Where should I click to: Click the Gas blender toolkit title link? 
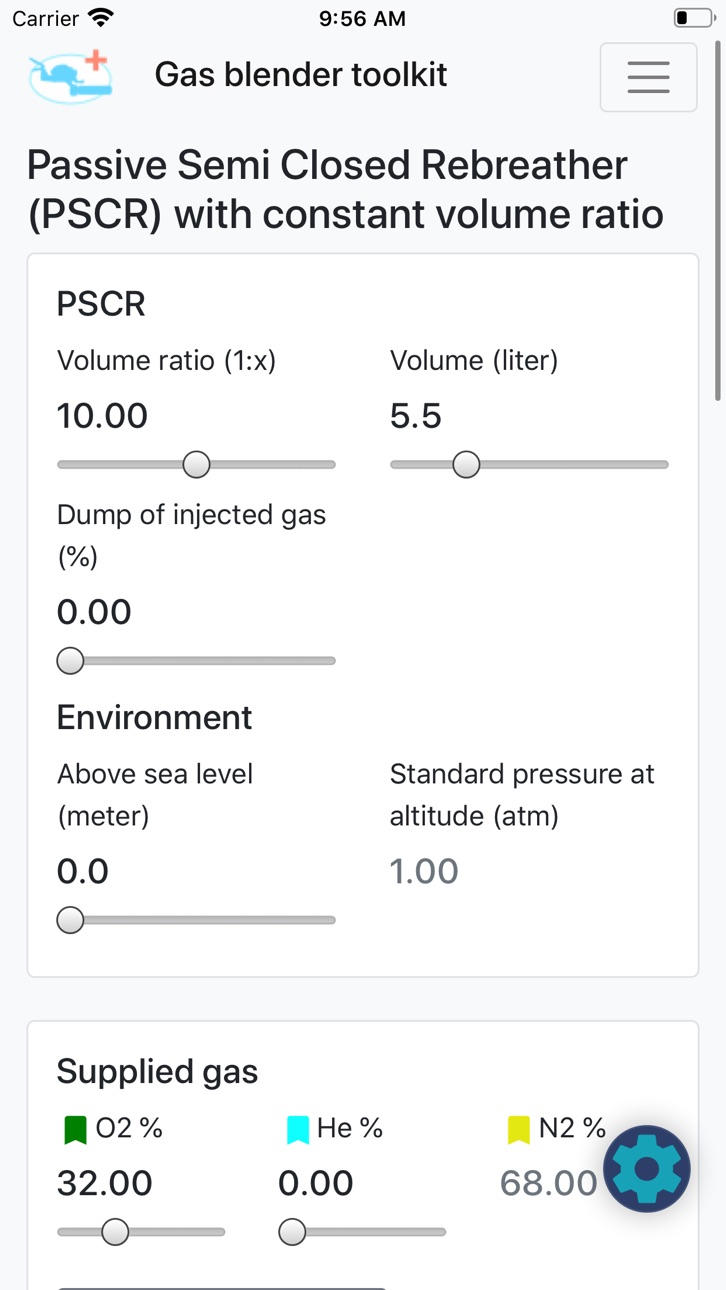pyautogui.click(x=301, y=75)
